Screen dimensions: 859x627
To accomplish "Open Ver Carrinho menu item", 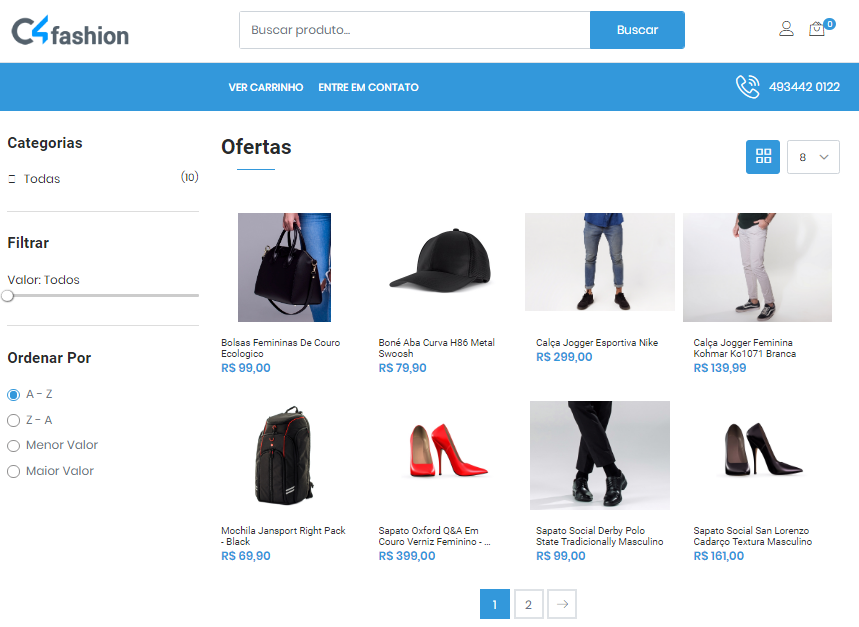I will [x=265, y=87].
